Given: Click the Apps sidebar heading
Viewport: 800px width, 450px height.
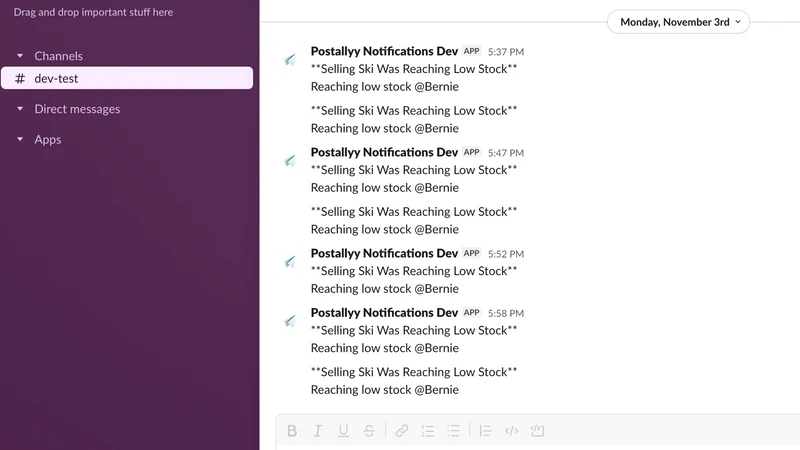Looking at the screenshot, I should (48, 139).
